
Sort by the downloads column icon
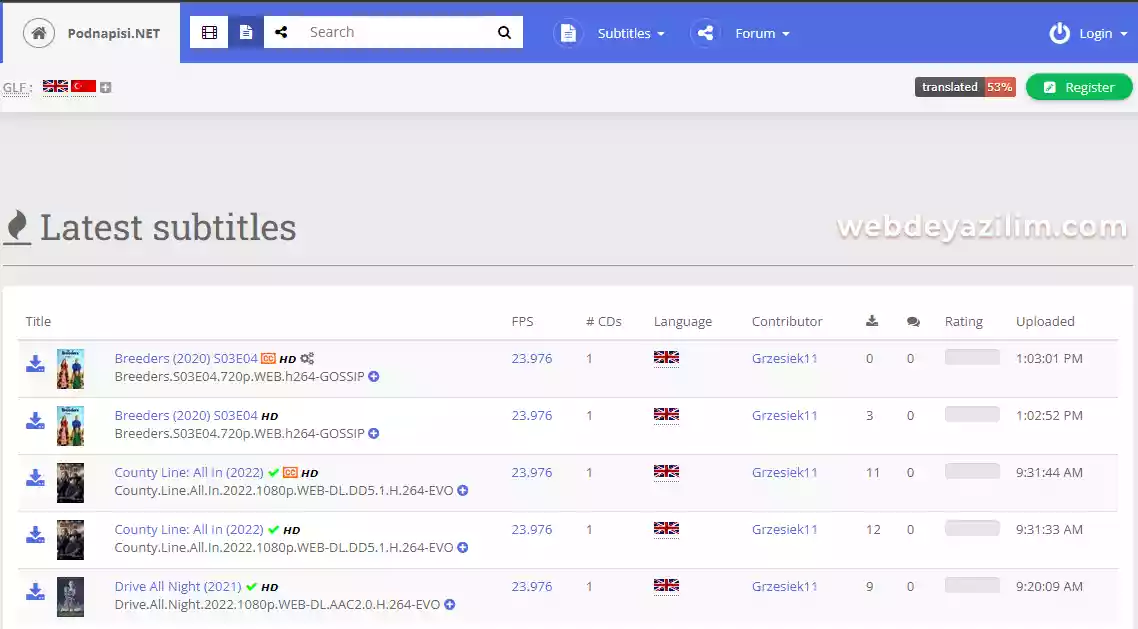pyautogui.click(x=872, y=321)
